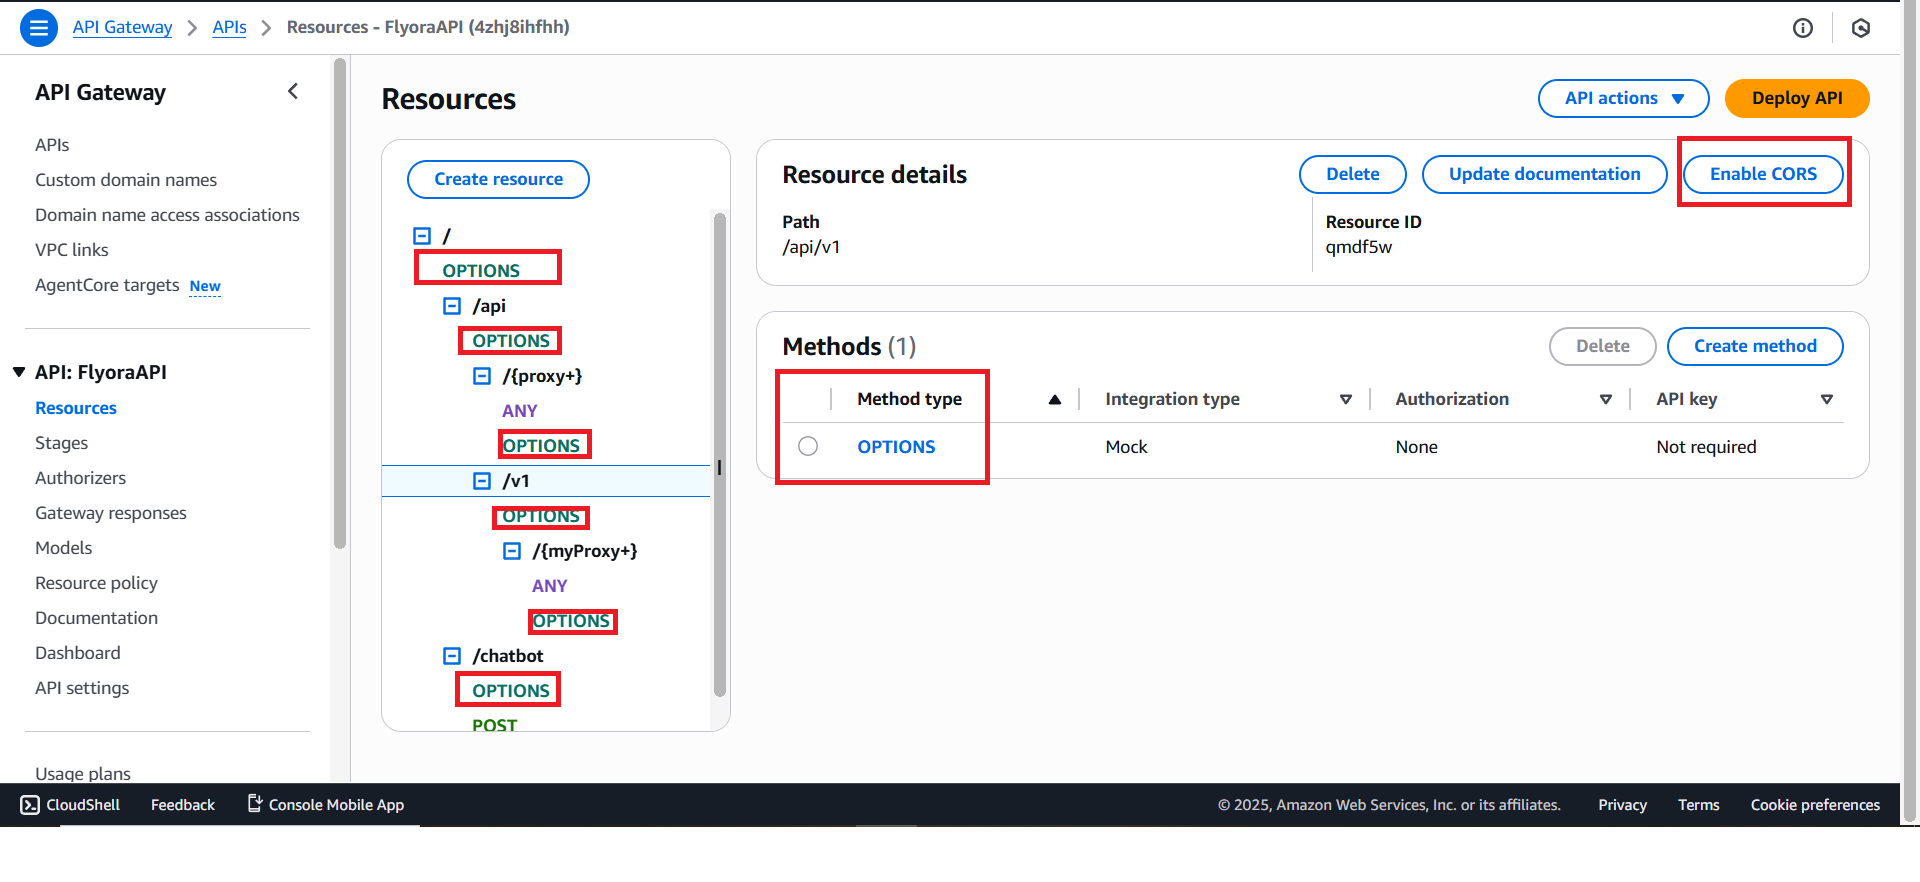Open Authorizers in the sidebar
The width and height of the screenshot is (1920, 882).
tap(80, 478)
